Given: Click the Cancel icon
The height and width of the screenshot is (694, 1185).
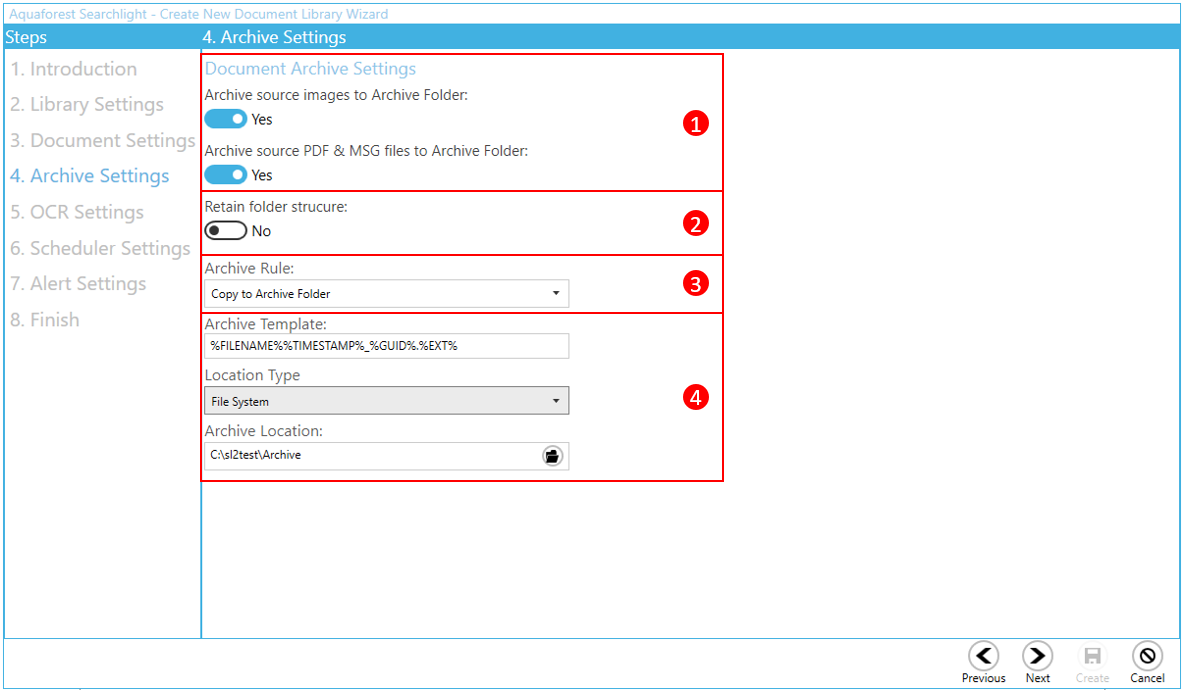Looking at the screenshot, I should point(1147,656).
